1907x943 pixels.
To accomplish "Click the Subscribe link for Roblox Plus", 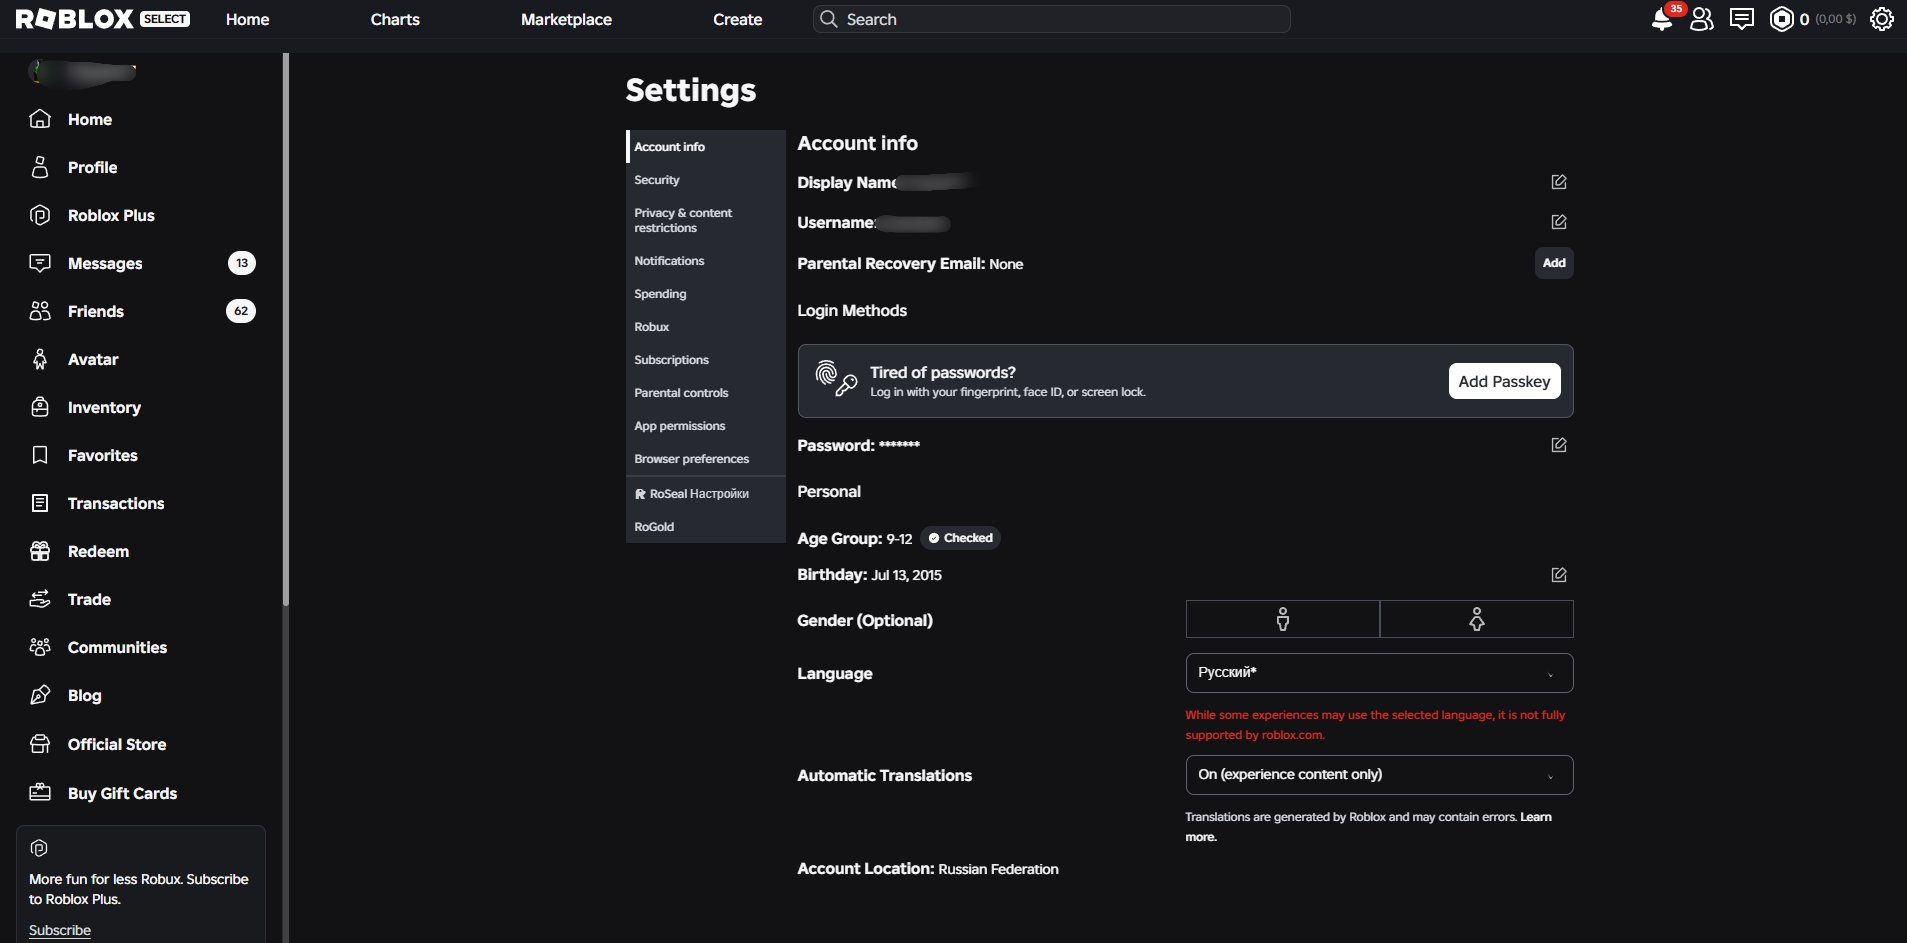I will 60,930.
